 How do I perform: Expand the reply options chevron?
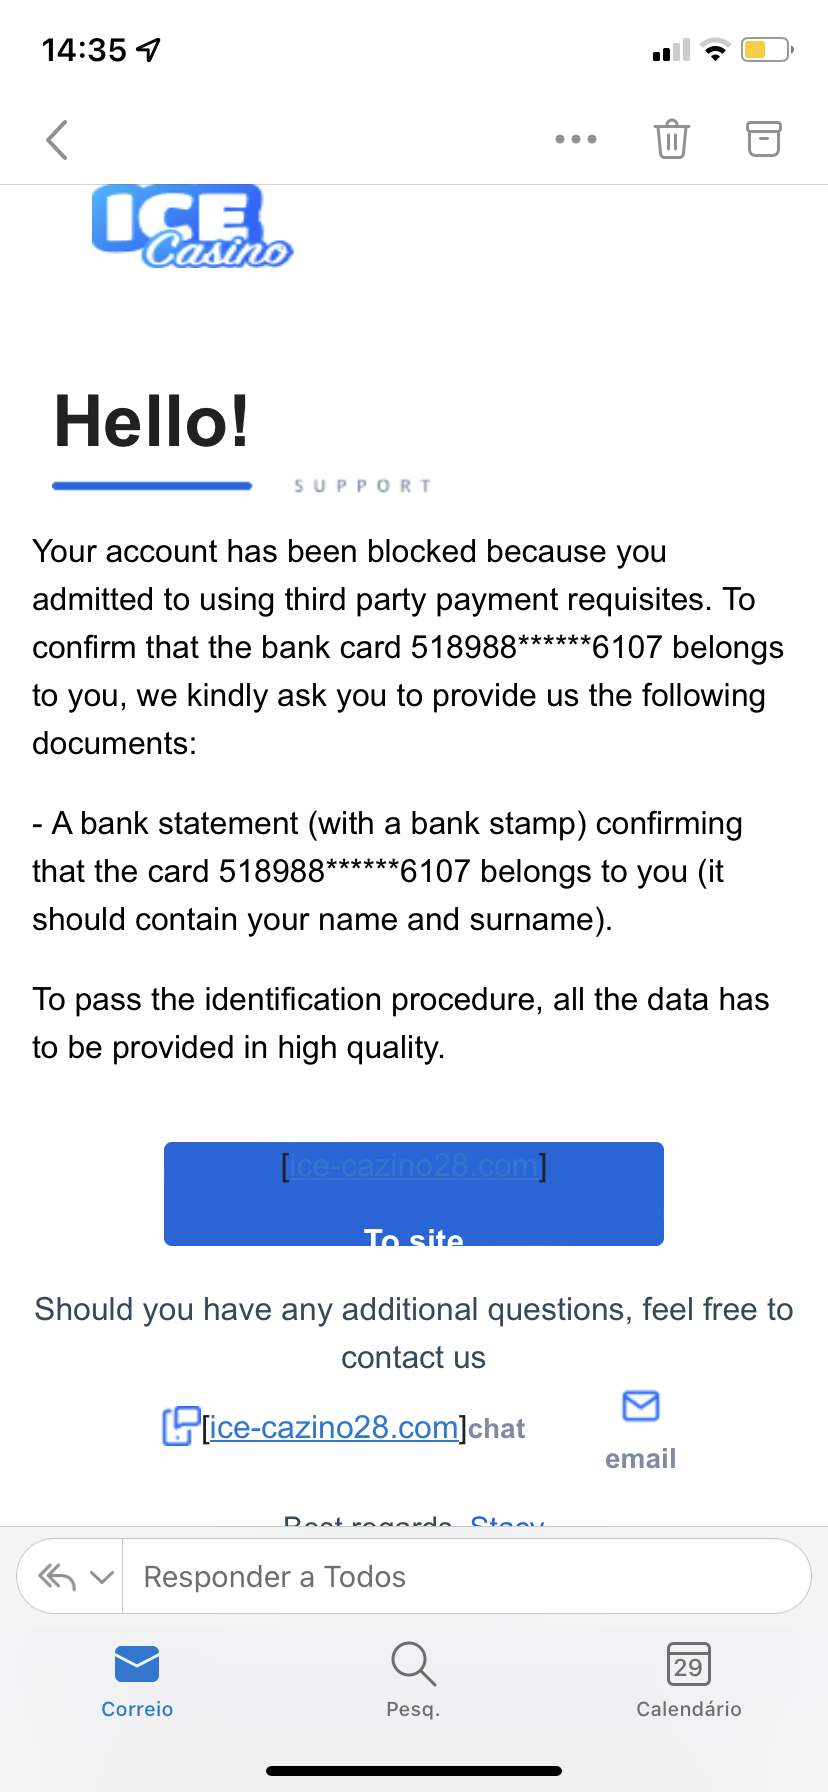pos(102,1577)
